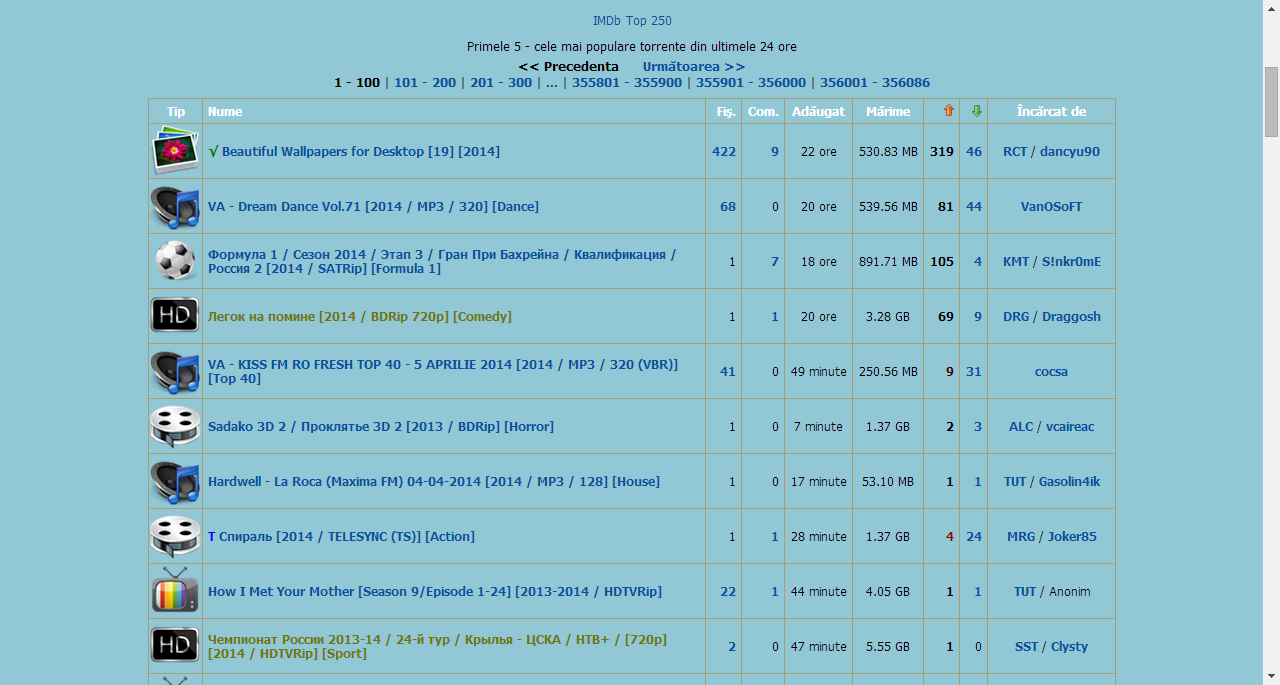Image resolution: width=1280 pixels, height=685 pixels.
Task: Click the scrollbar up arrow
Action: tap(1271, 8)
